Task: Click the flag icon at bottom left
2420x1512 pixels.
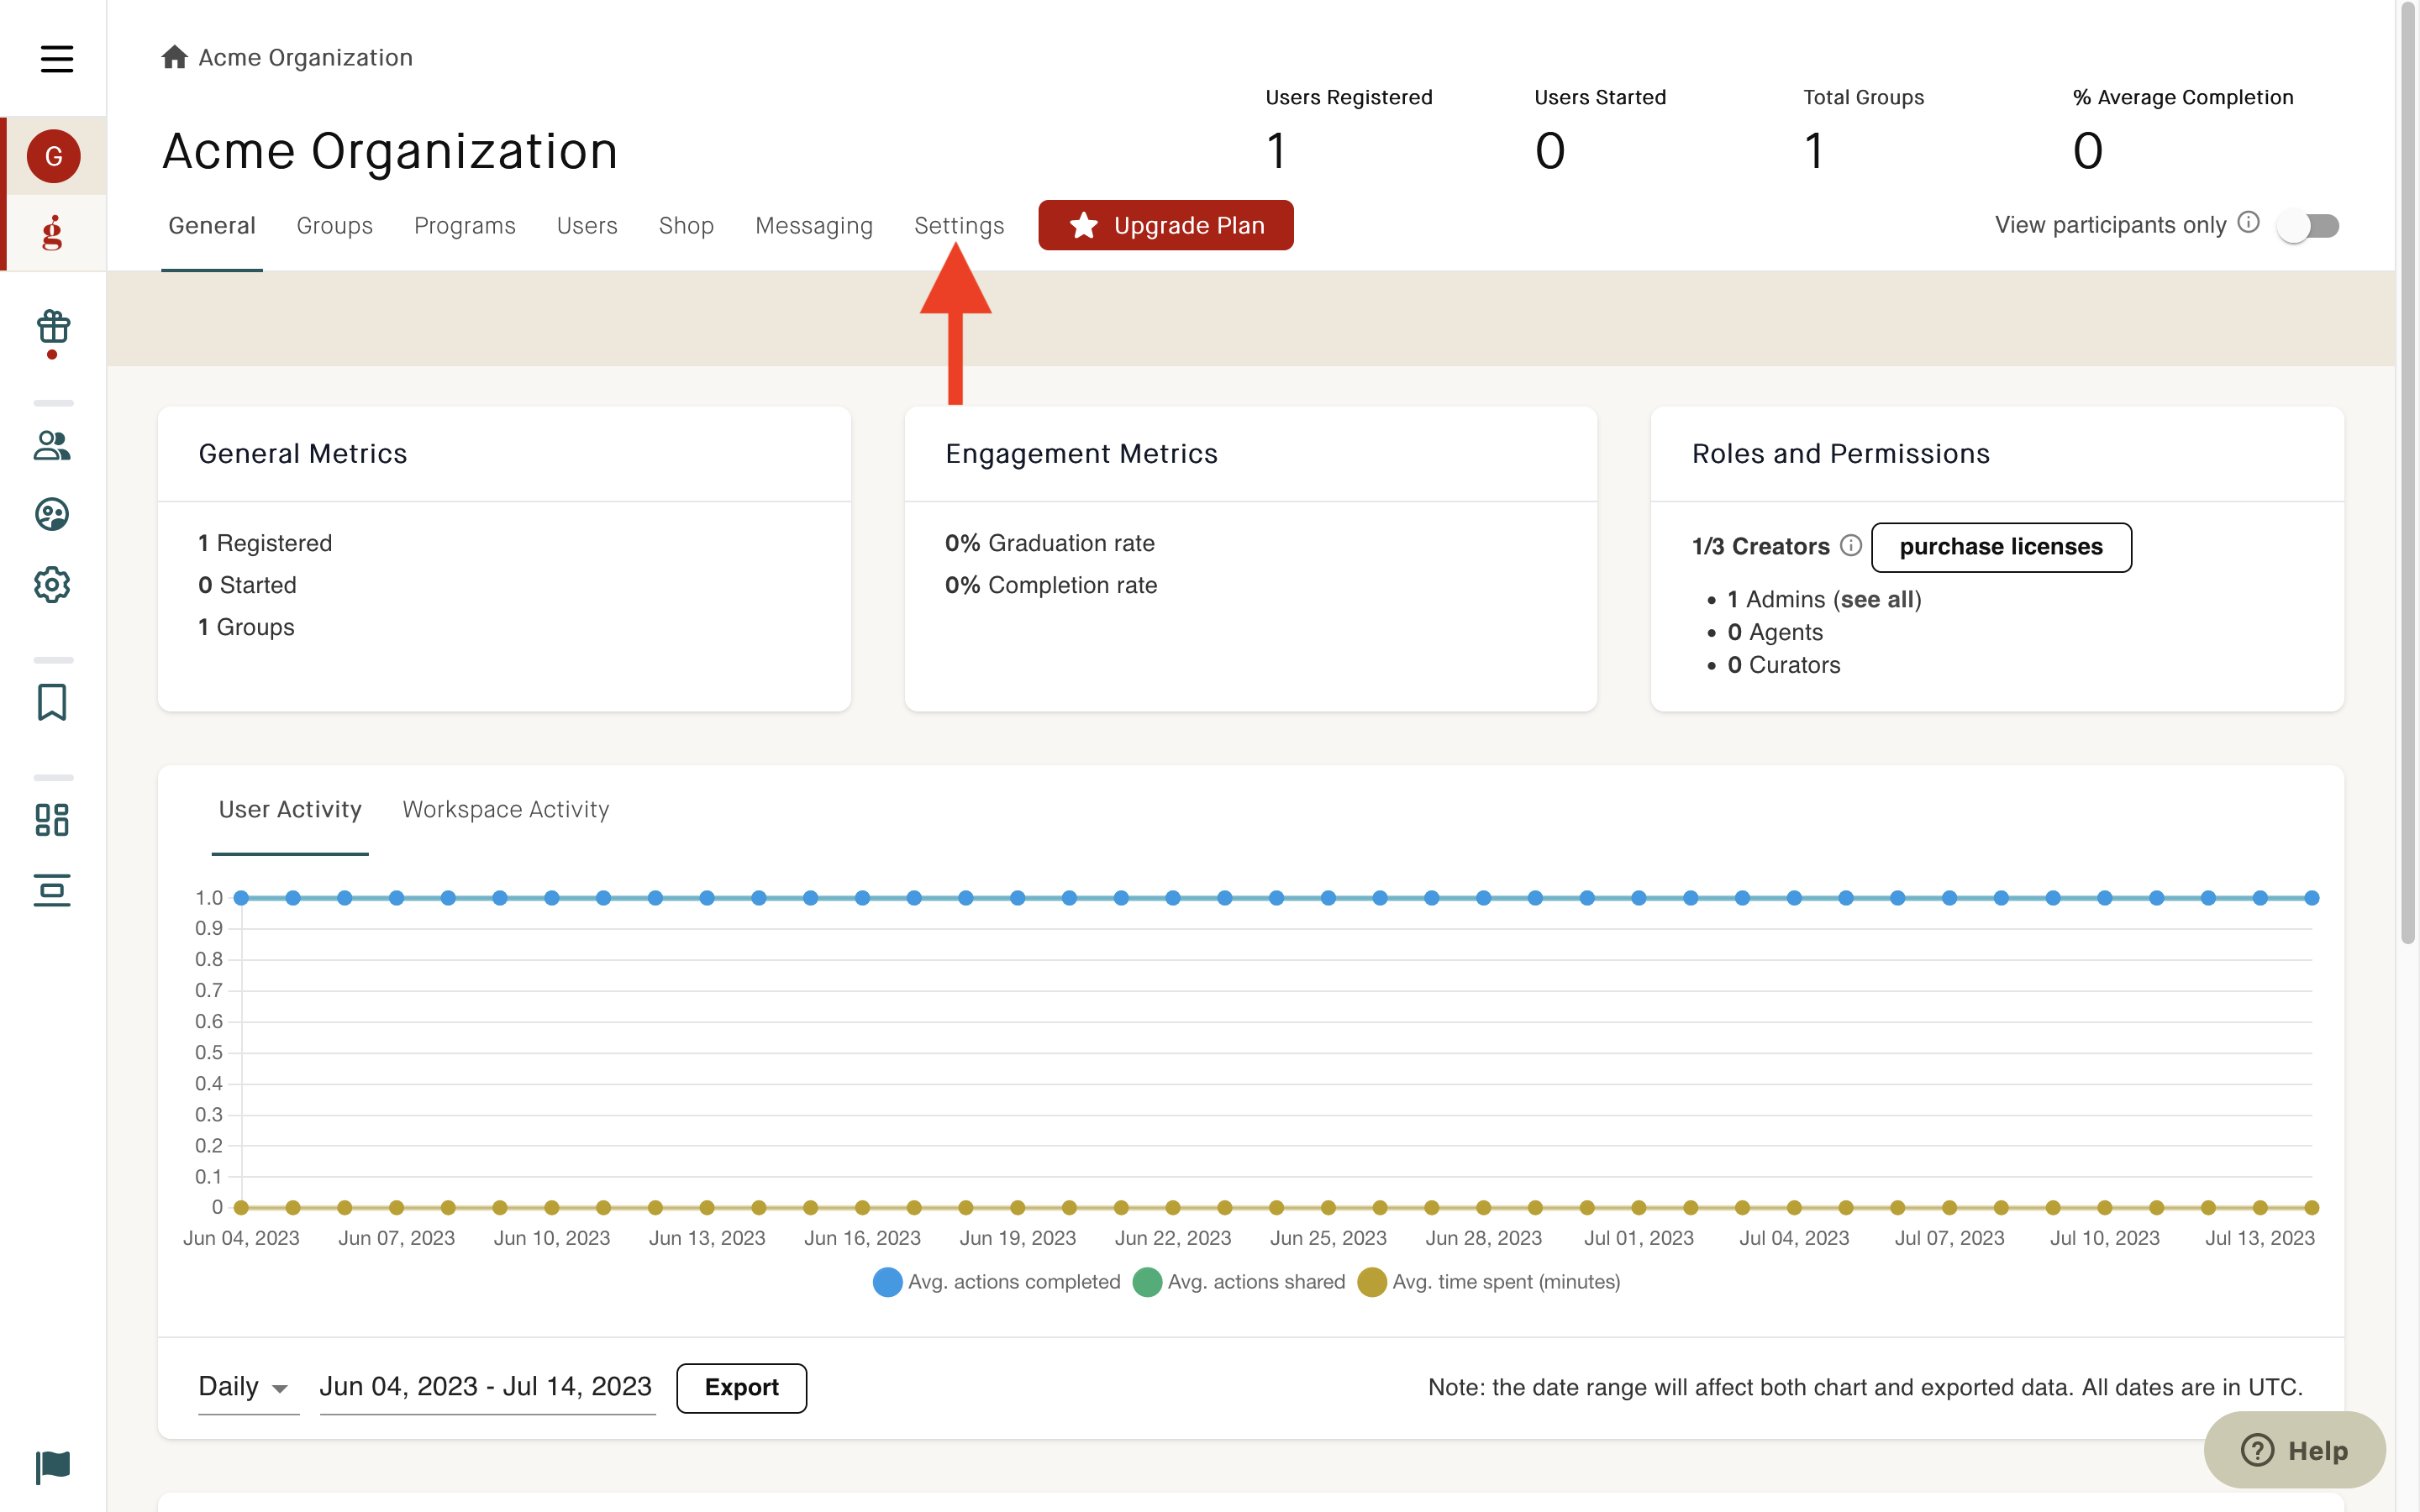Action: coord(52,1467)
